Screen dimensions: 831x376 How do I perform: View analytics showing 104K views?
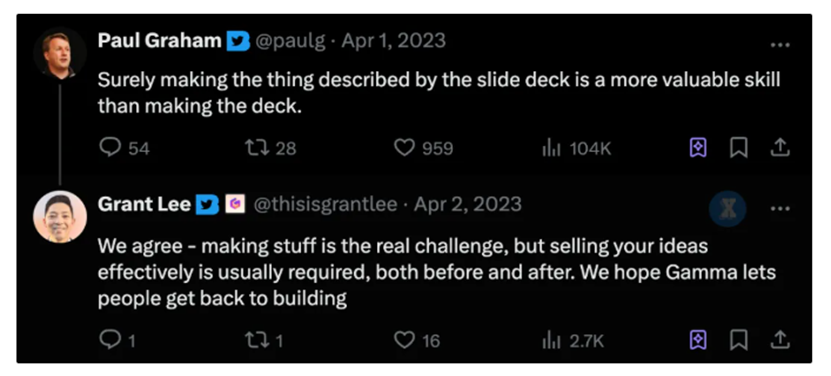coord(577,148)
